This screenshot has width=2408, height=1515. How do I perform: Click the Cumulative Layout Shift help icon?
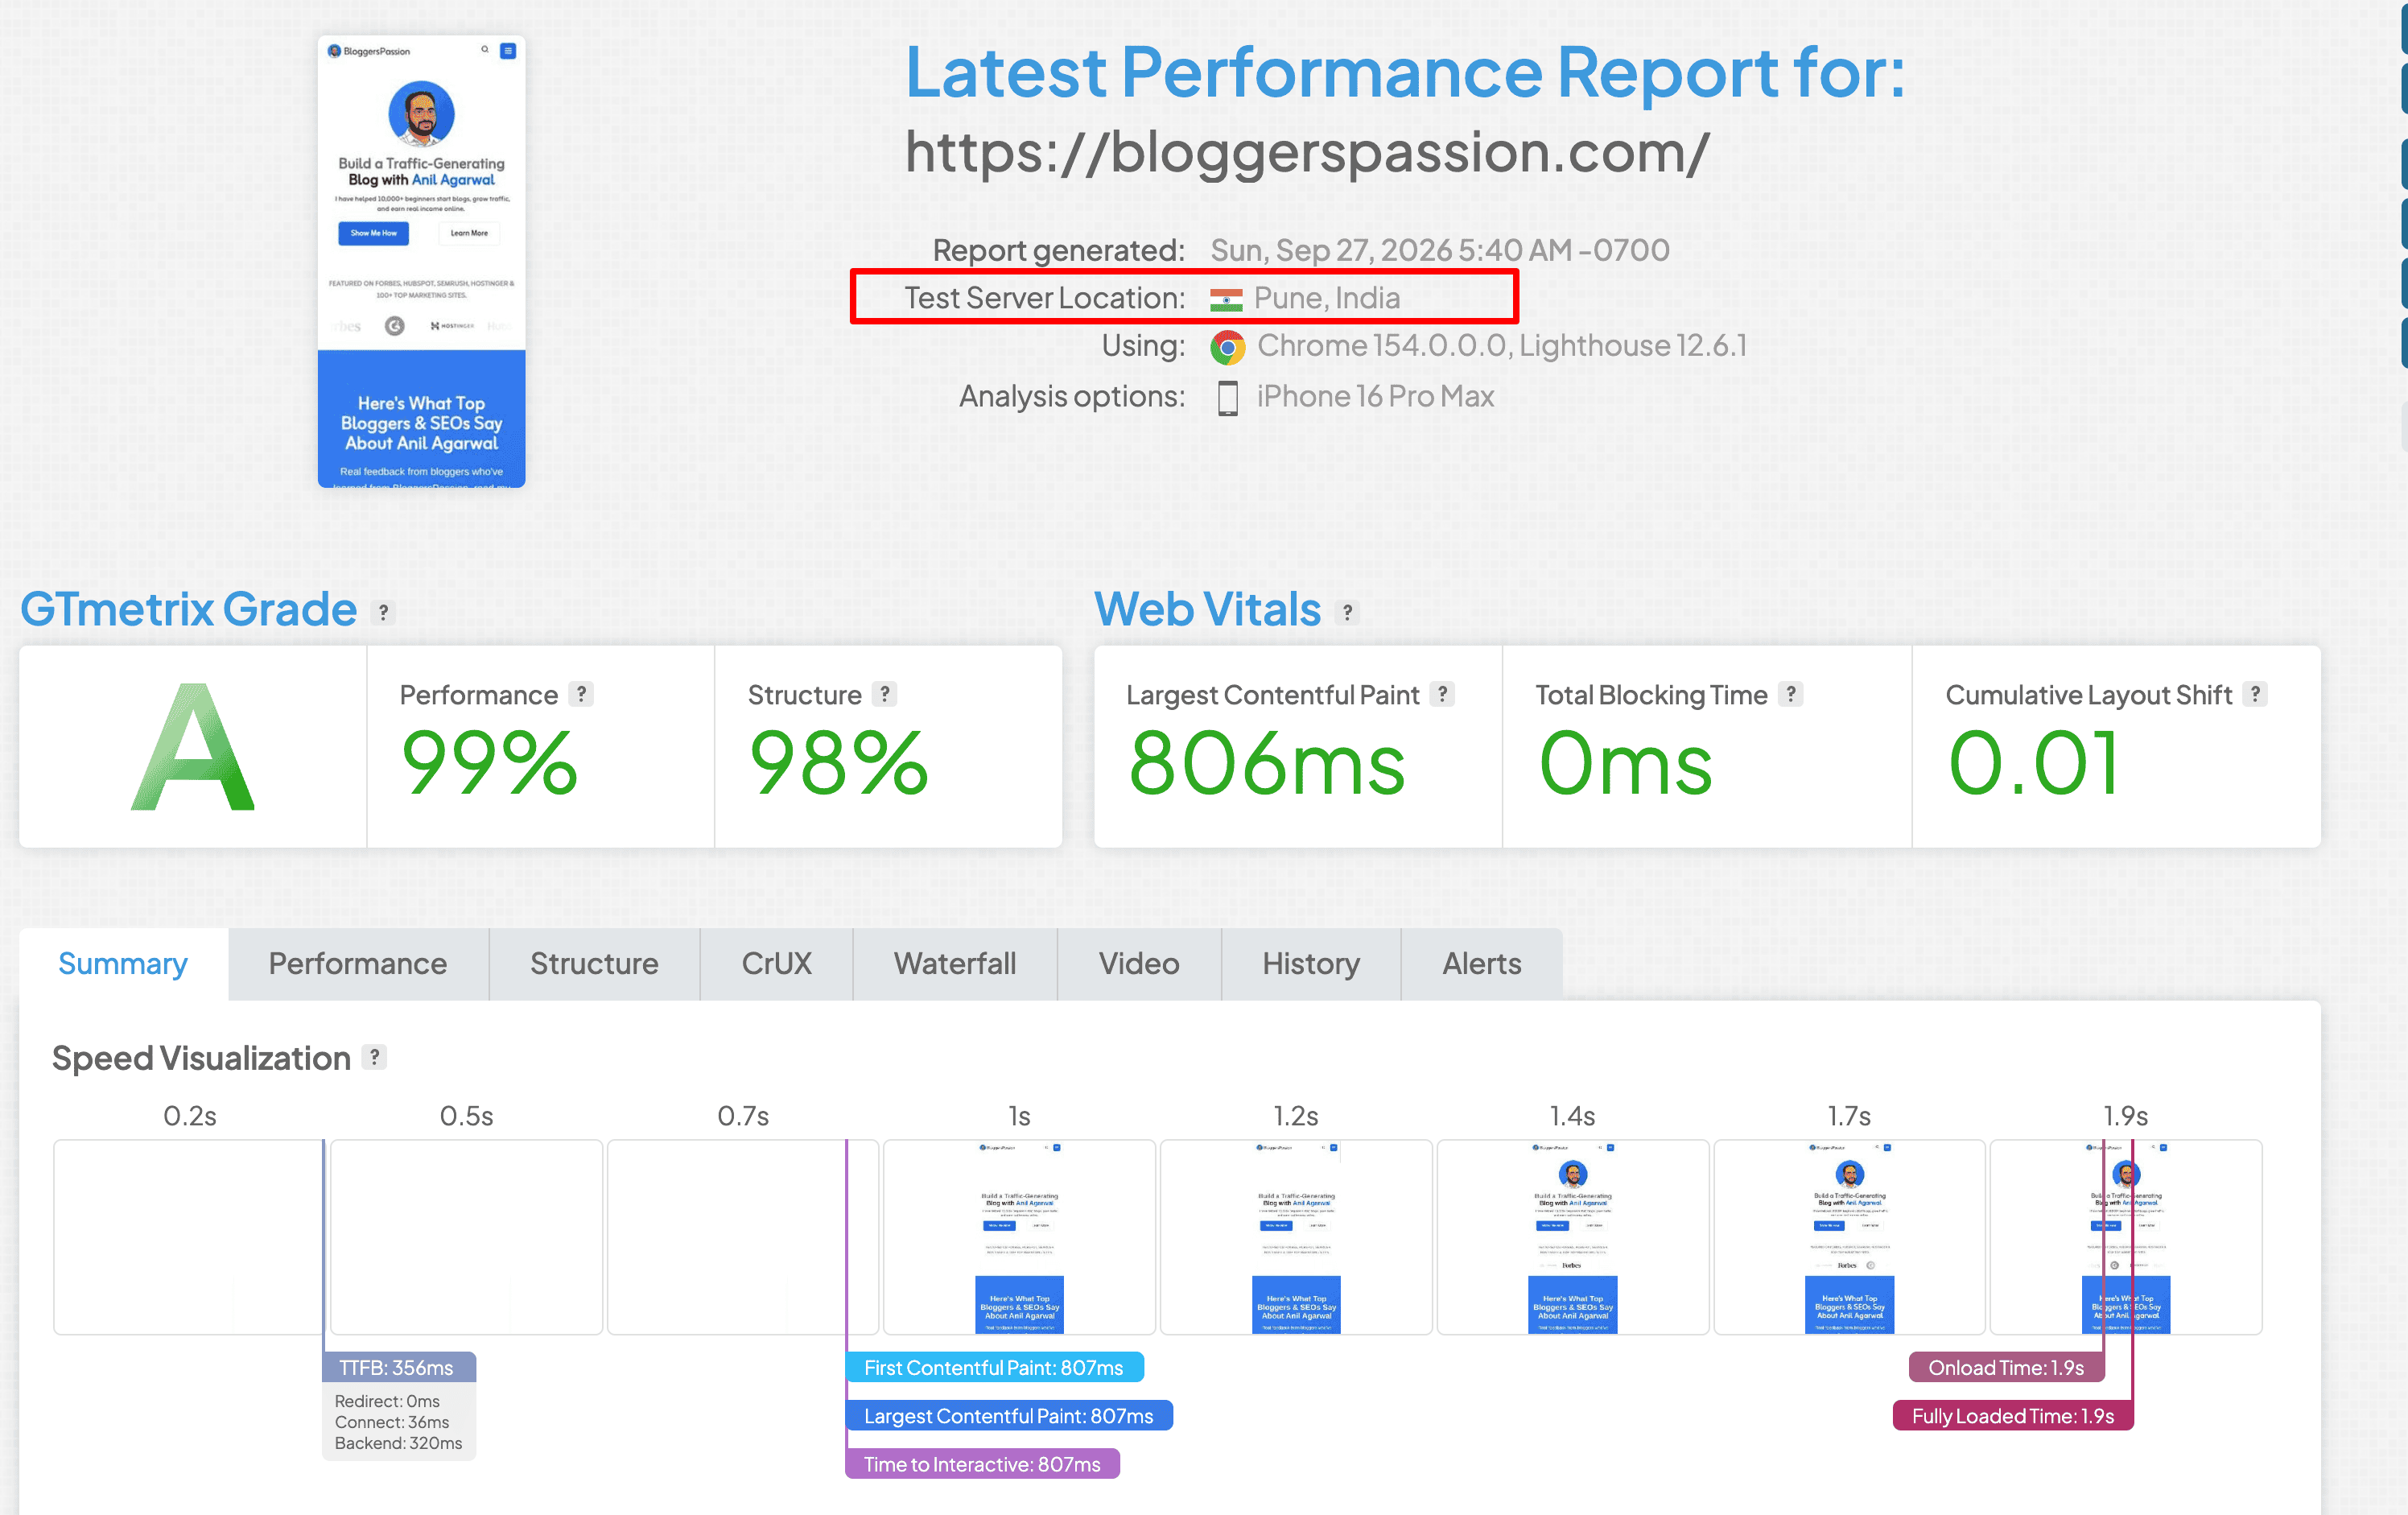coord(2255,694)
